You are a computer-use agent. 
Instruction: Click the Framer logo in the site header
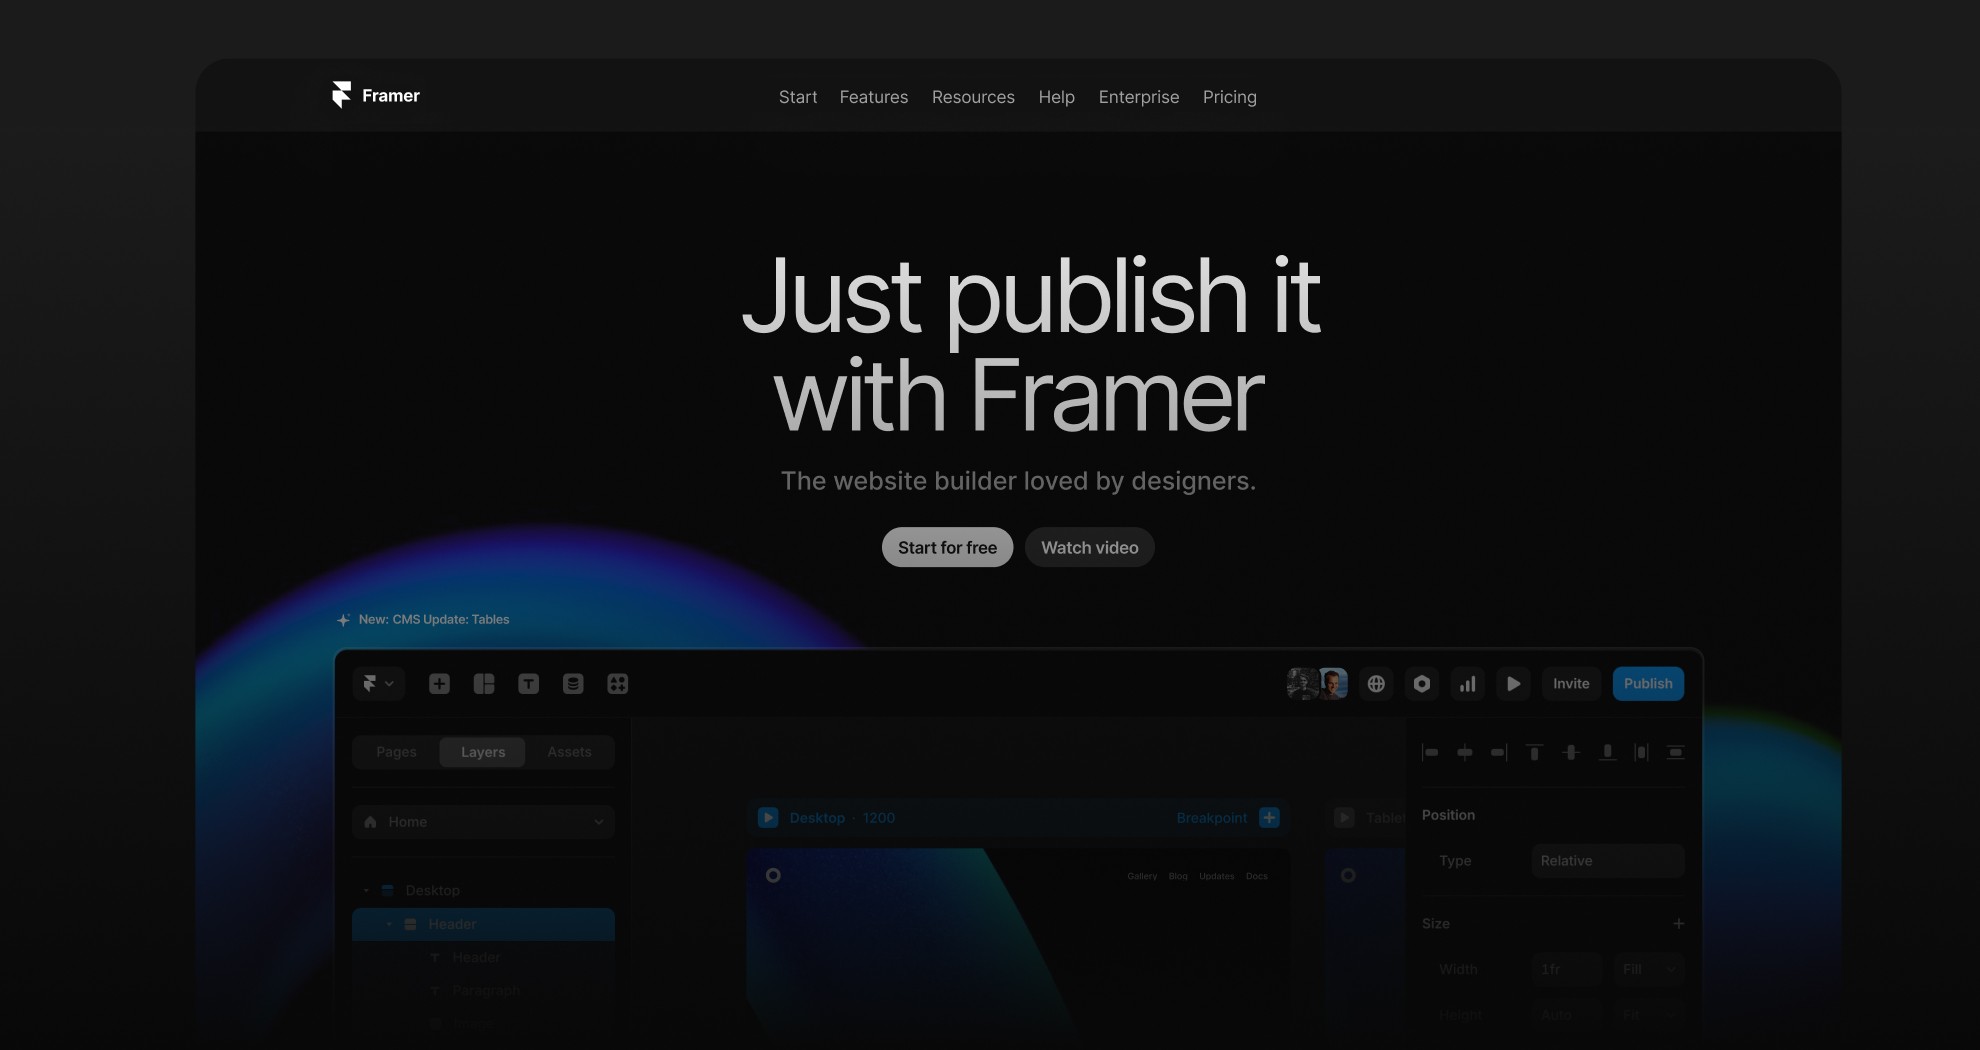point(375,95)
